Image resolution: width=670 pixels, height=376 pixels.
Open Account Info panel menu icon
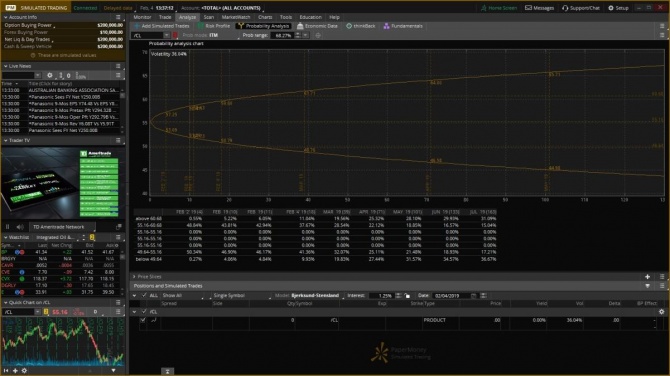tap(118, 17)
